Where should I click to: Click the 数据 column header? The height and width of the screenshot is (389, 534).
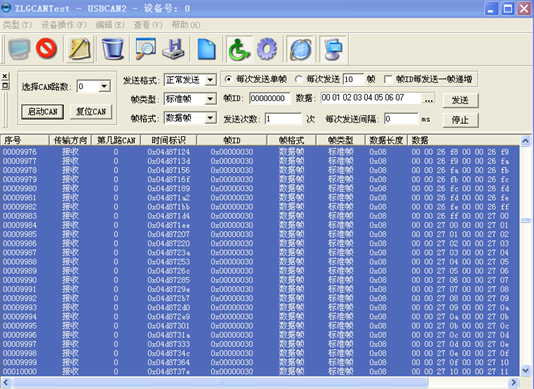(x=463, y=140)
